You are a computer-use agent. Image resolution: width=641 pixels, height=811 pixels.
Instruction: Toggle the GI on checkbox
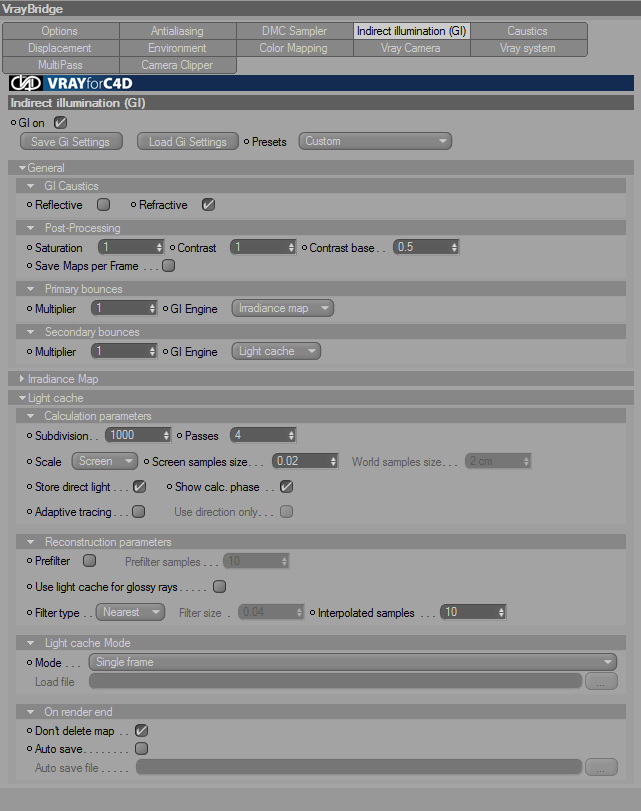tap(61, 123)
